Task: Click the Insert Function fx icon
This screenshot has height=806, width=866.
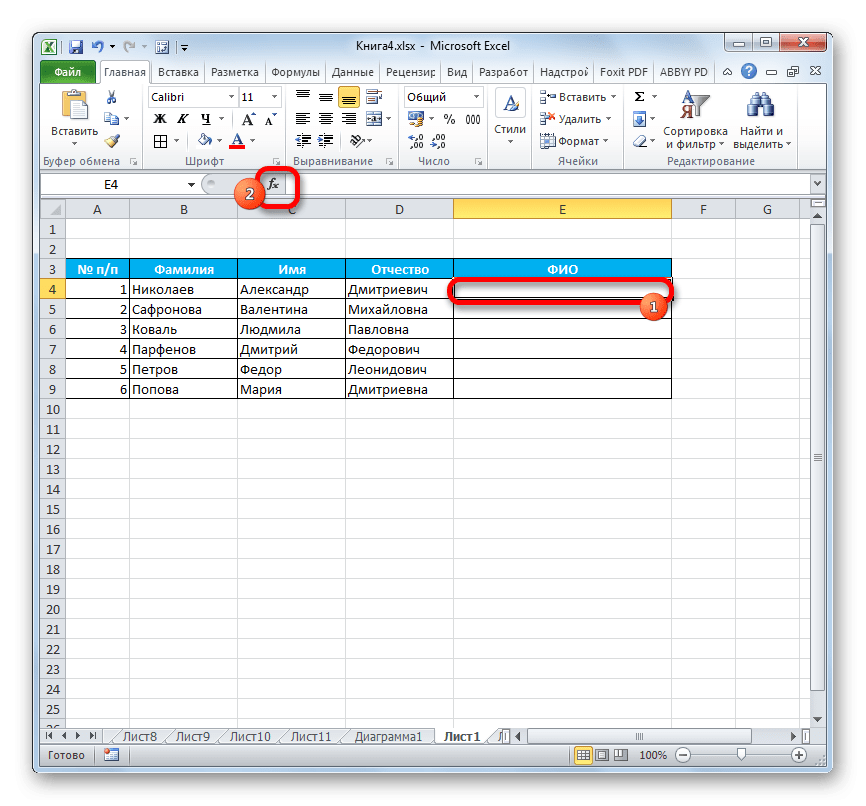Action: click(273, 184)
